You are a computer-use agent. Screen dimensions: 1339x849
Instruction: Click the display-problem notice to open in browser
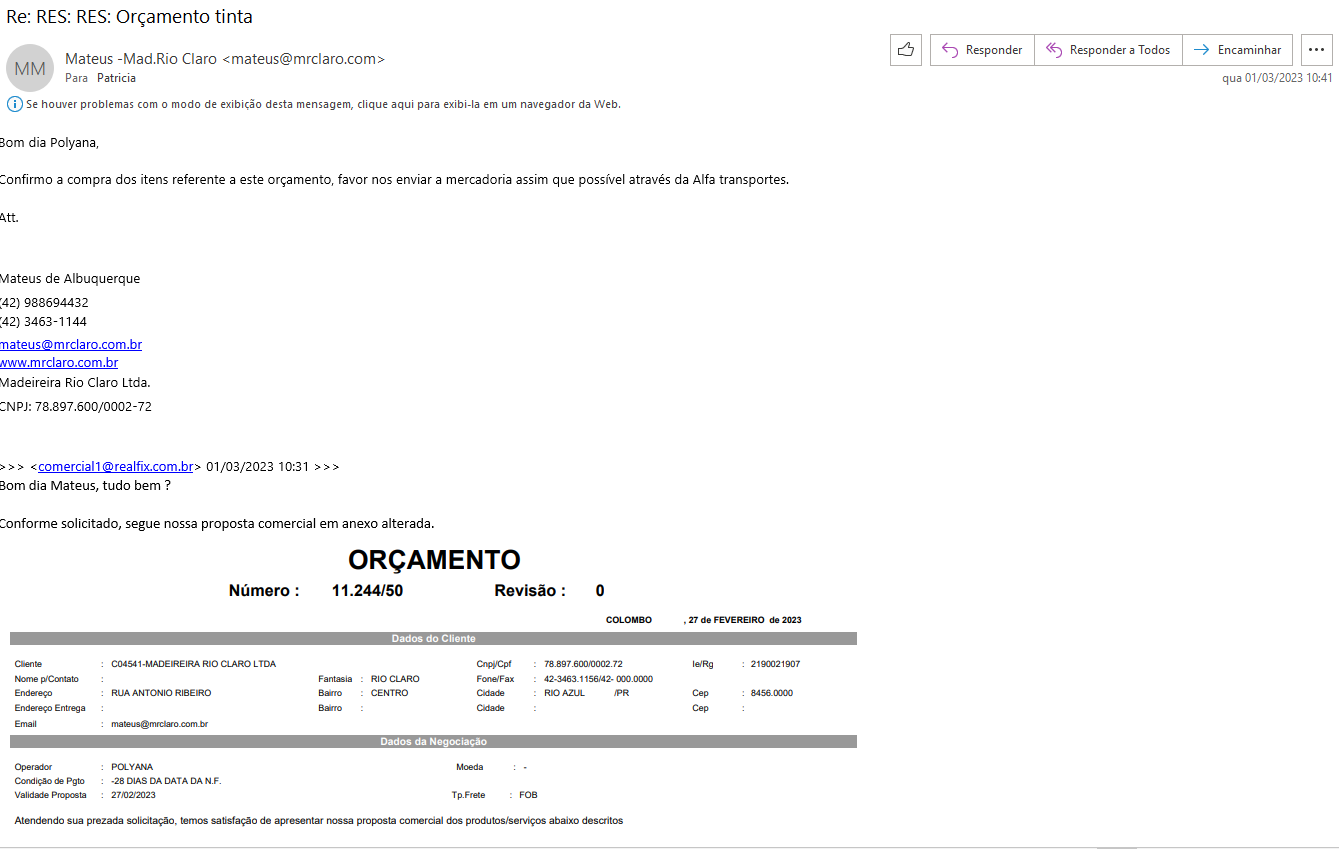click(323, 104)
